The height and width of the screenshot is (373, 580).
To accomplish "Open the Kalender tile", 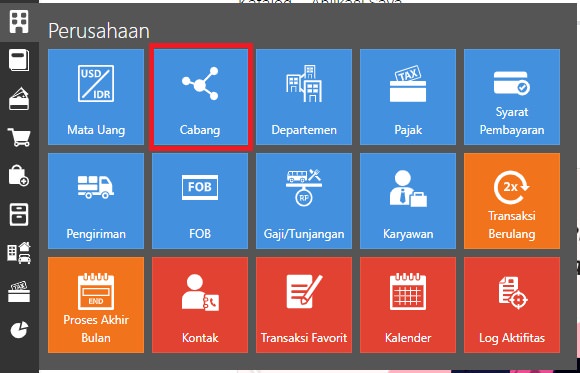I will (x=408, y=305).
